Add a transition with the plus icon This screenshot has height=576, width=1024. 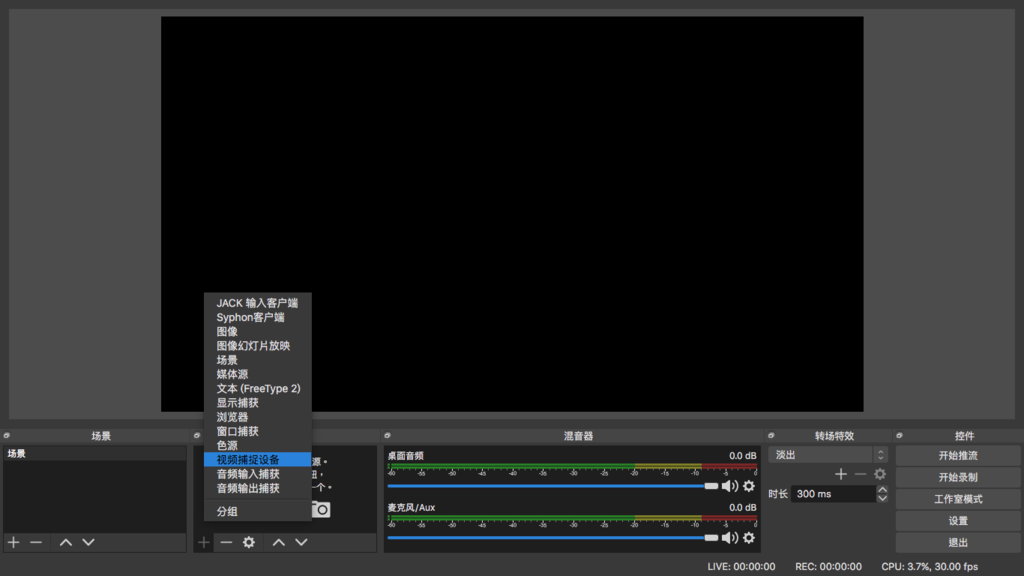pyautogui.click(x=841, y=473)
